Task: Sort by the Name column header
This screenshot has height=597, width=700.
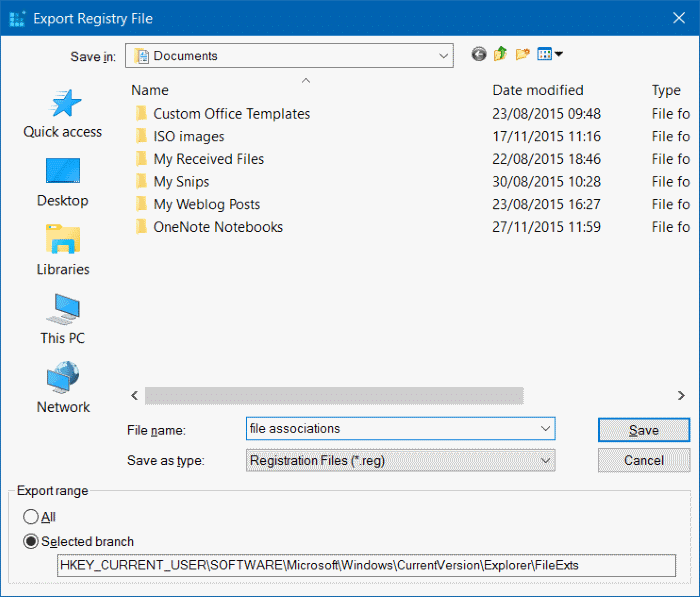Action: [x=150, y=90]
